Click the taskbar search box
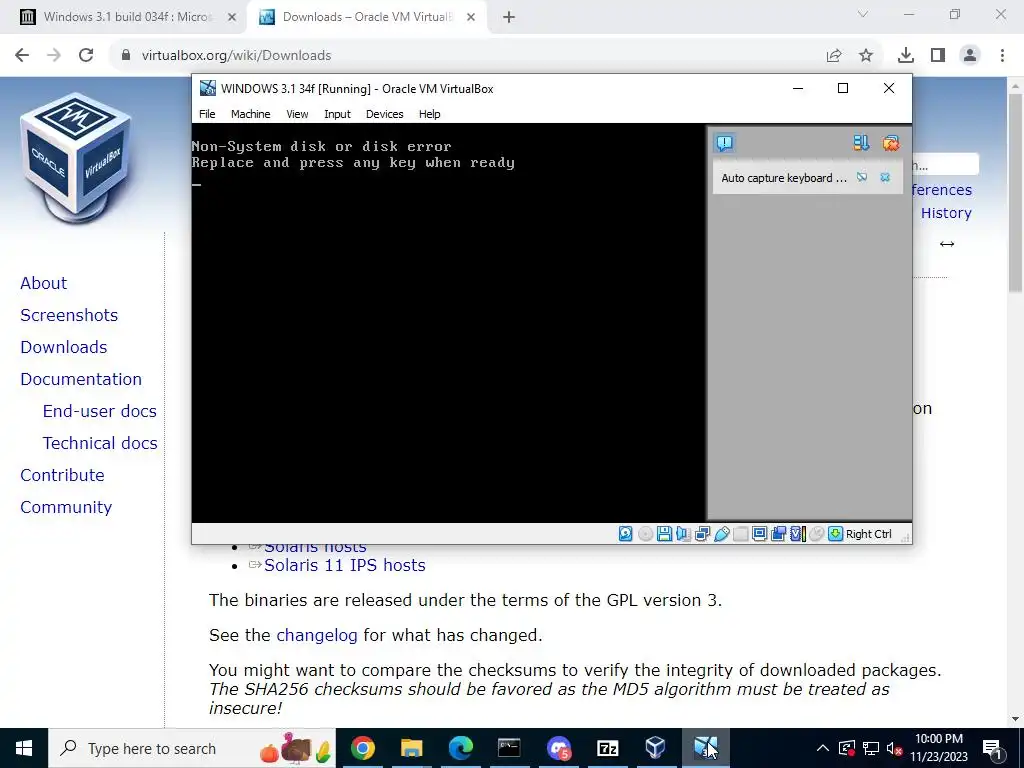 tap(192, 748)
